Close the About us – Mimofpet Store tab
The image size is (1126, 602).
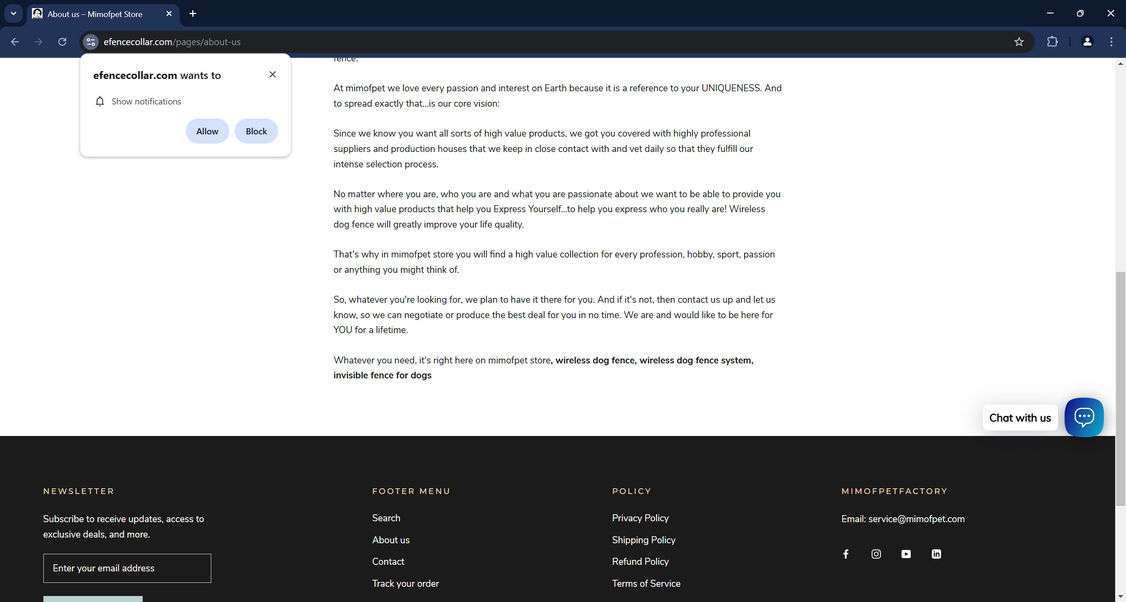[169, 14]
